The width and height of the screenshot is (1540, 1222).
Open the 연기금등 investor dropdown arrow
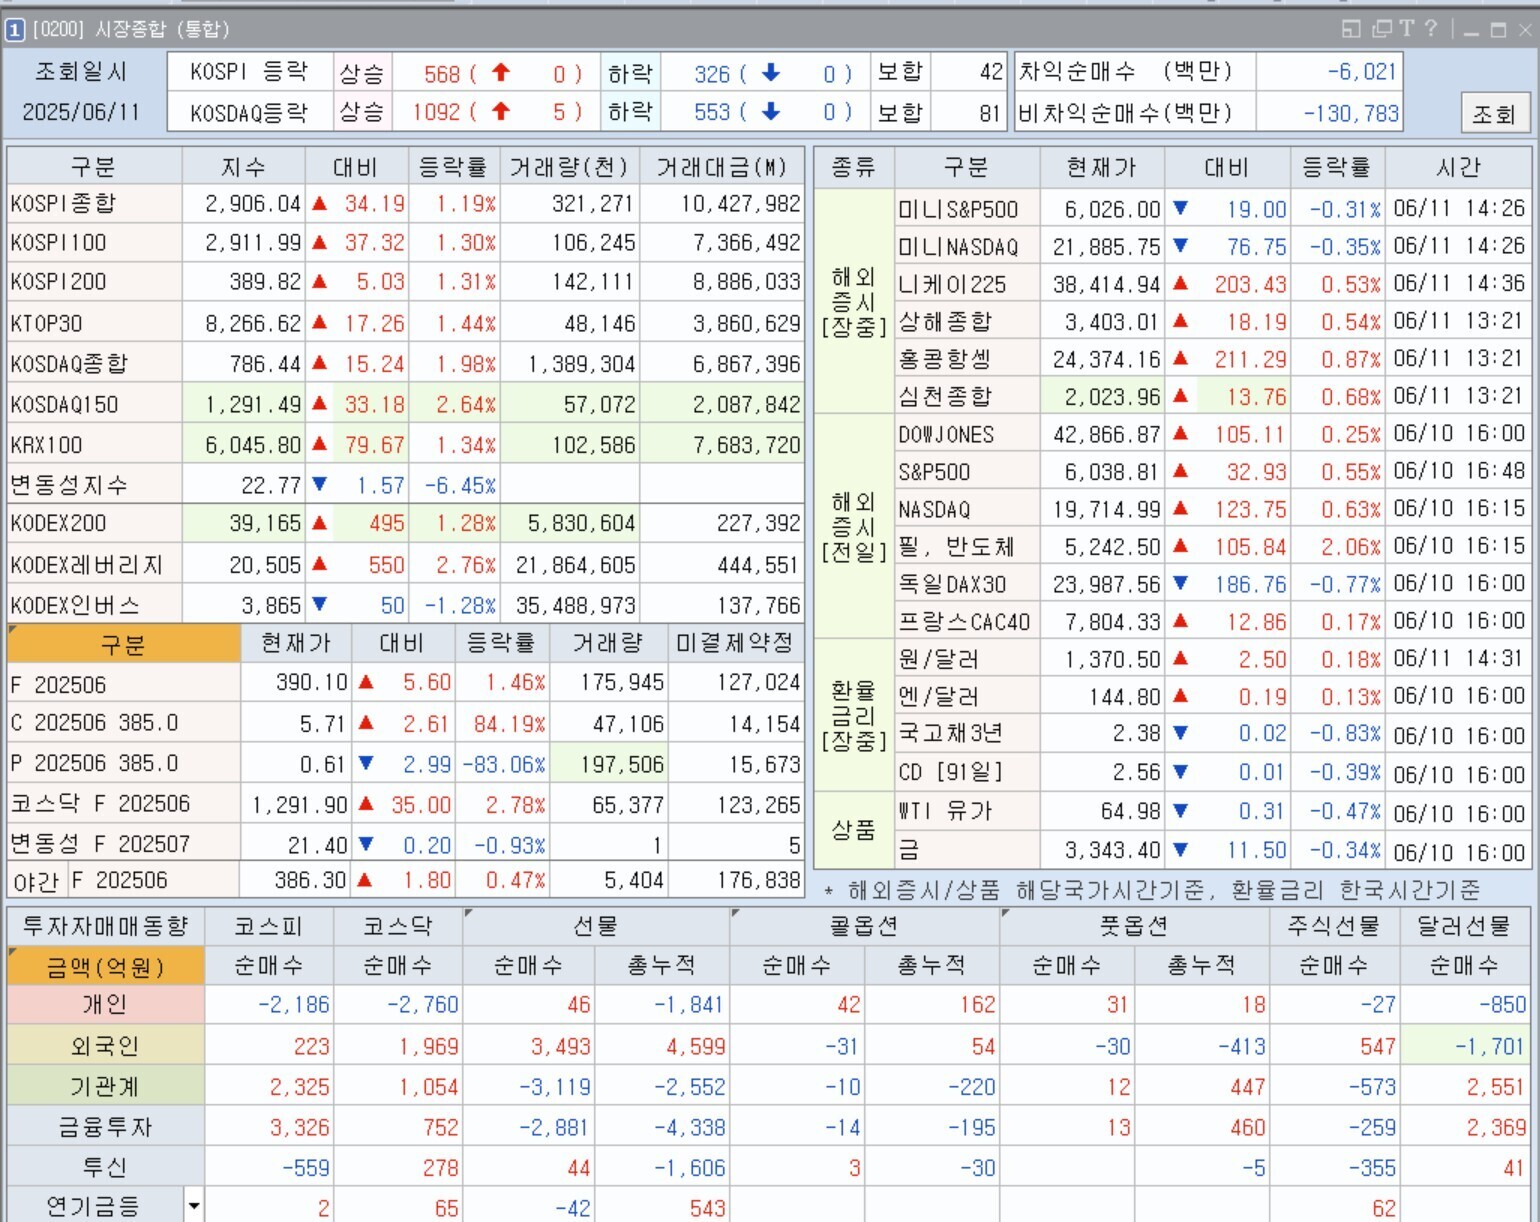coord(194,1207)
